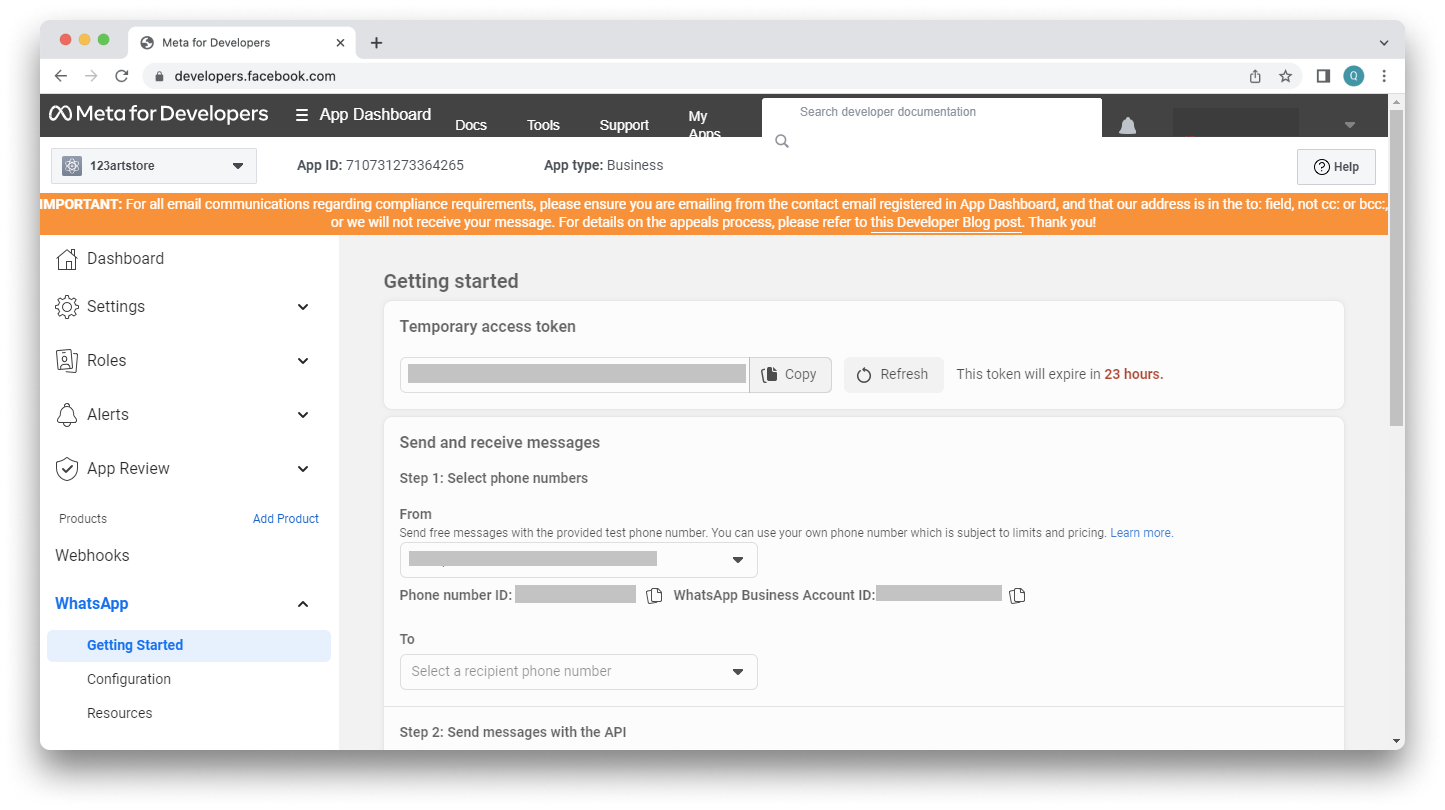The width and height of the screenshot is (1445, 810).
Task: Copy the WhatsApp Business Account ID
Action: tap(1017, 595)
